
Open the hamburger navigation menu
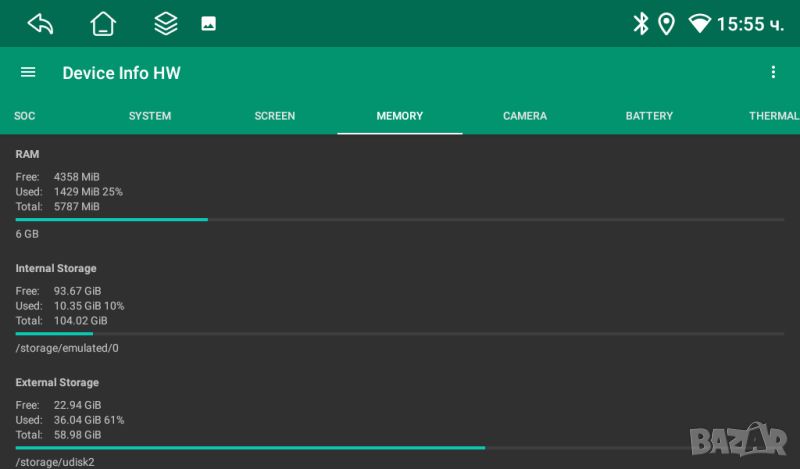(28, 72)
